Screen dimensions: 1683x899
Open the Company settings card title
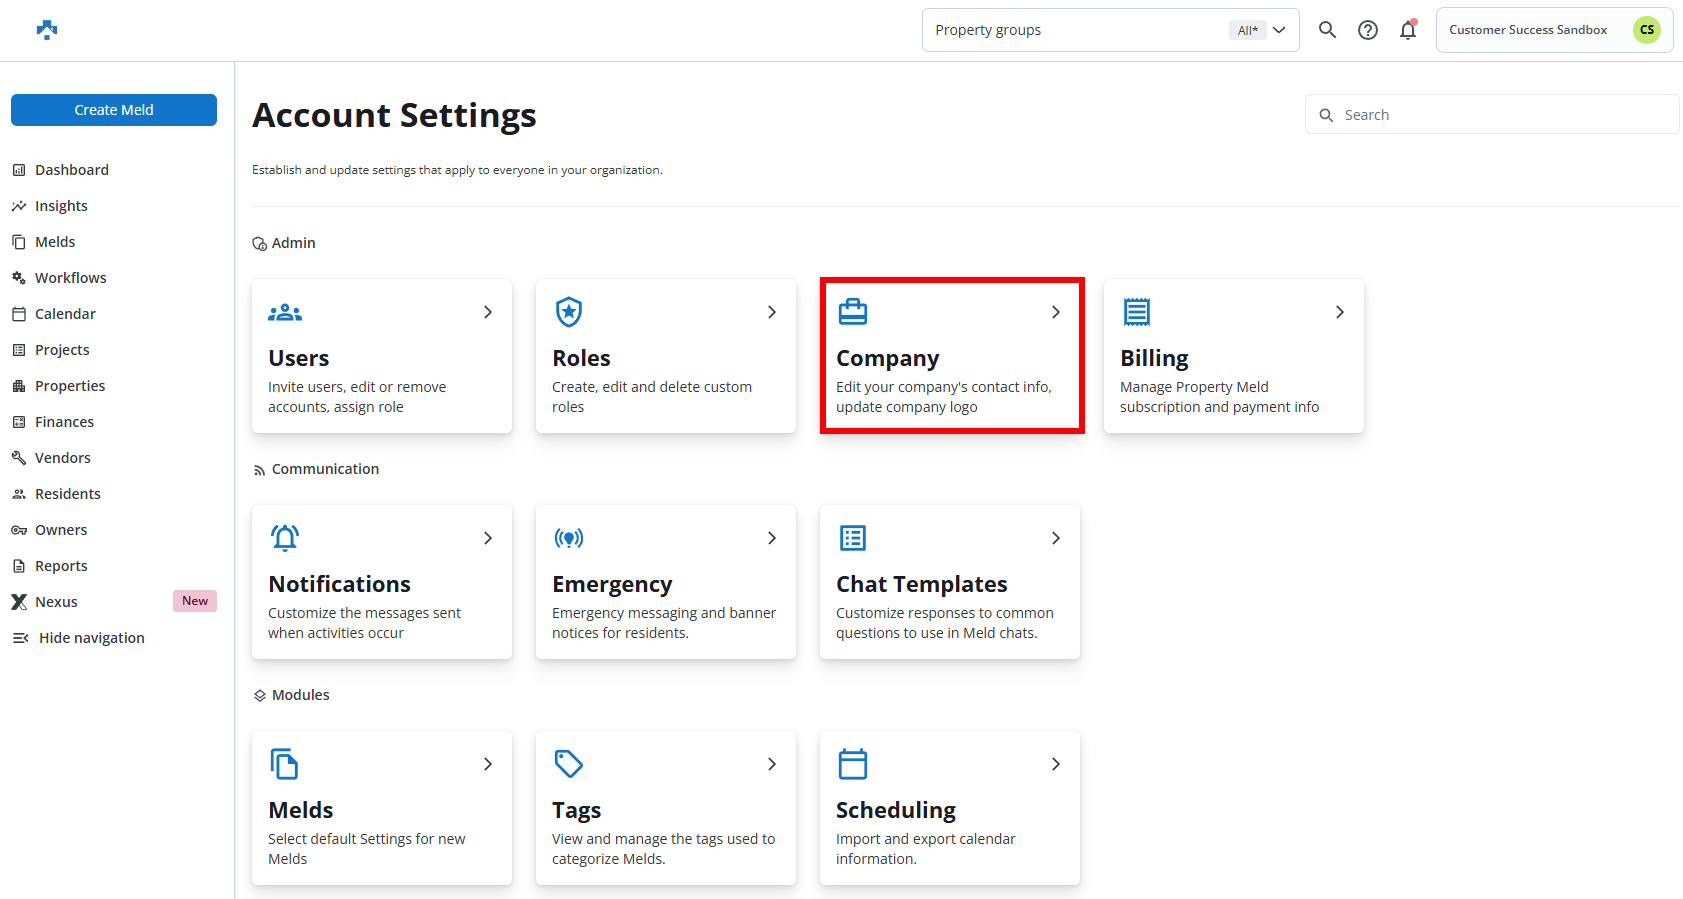click(887, 358)
